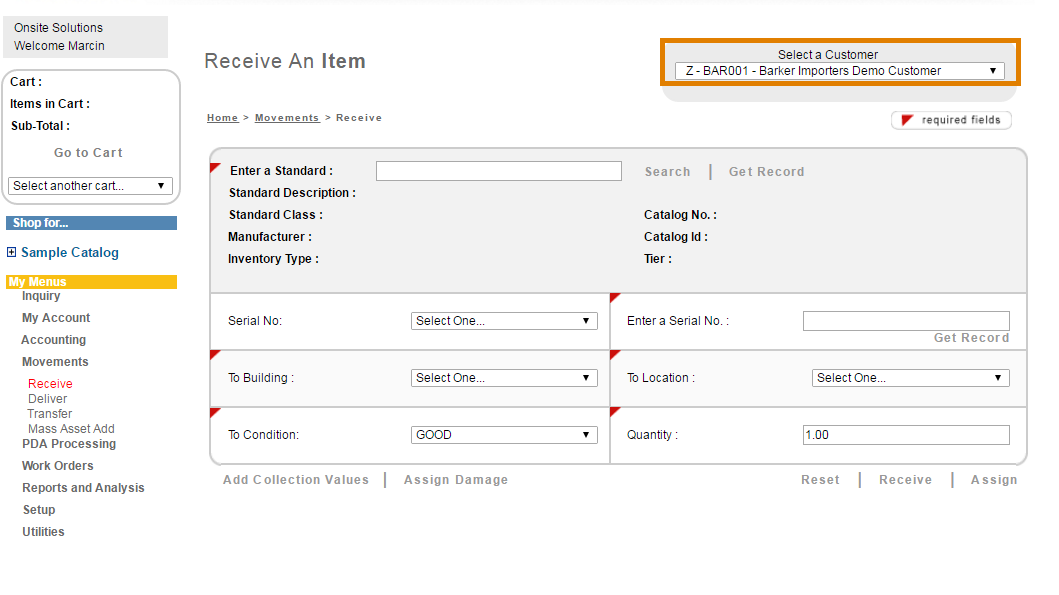Open the Work Orders menu
This screenshot has height=595, width=1059.
tap(58, 466)
